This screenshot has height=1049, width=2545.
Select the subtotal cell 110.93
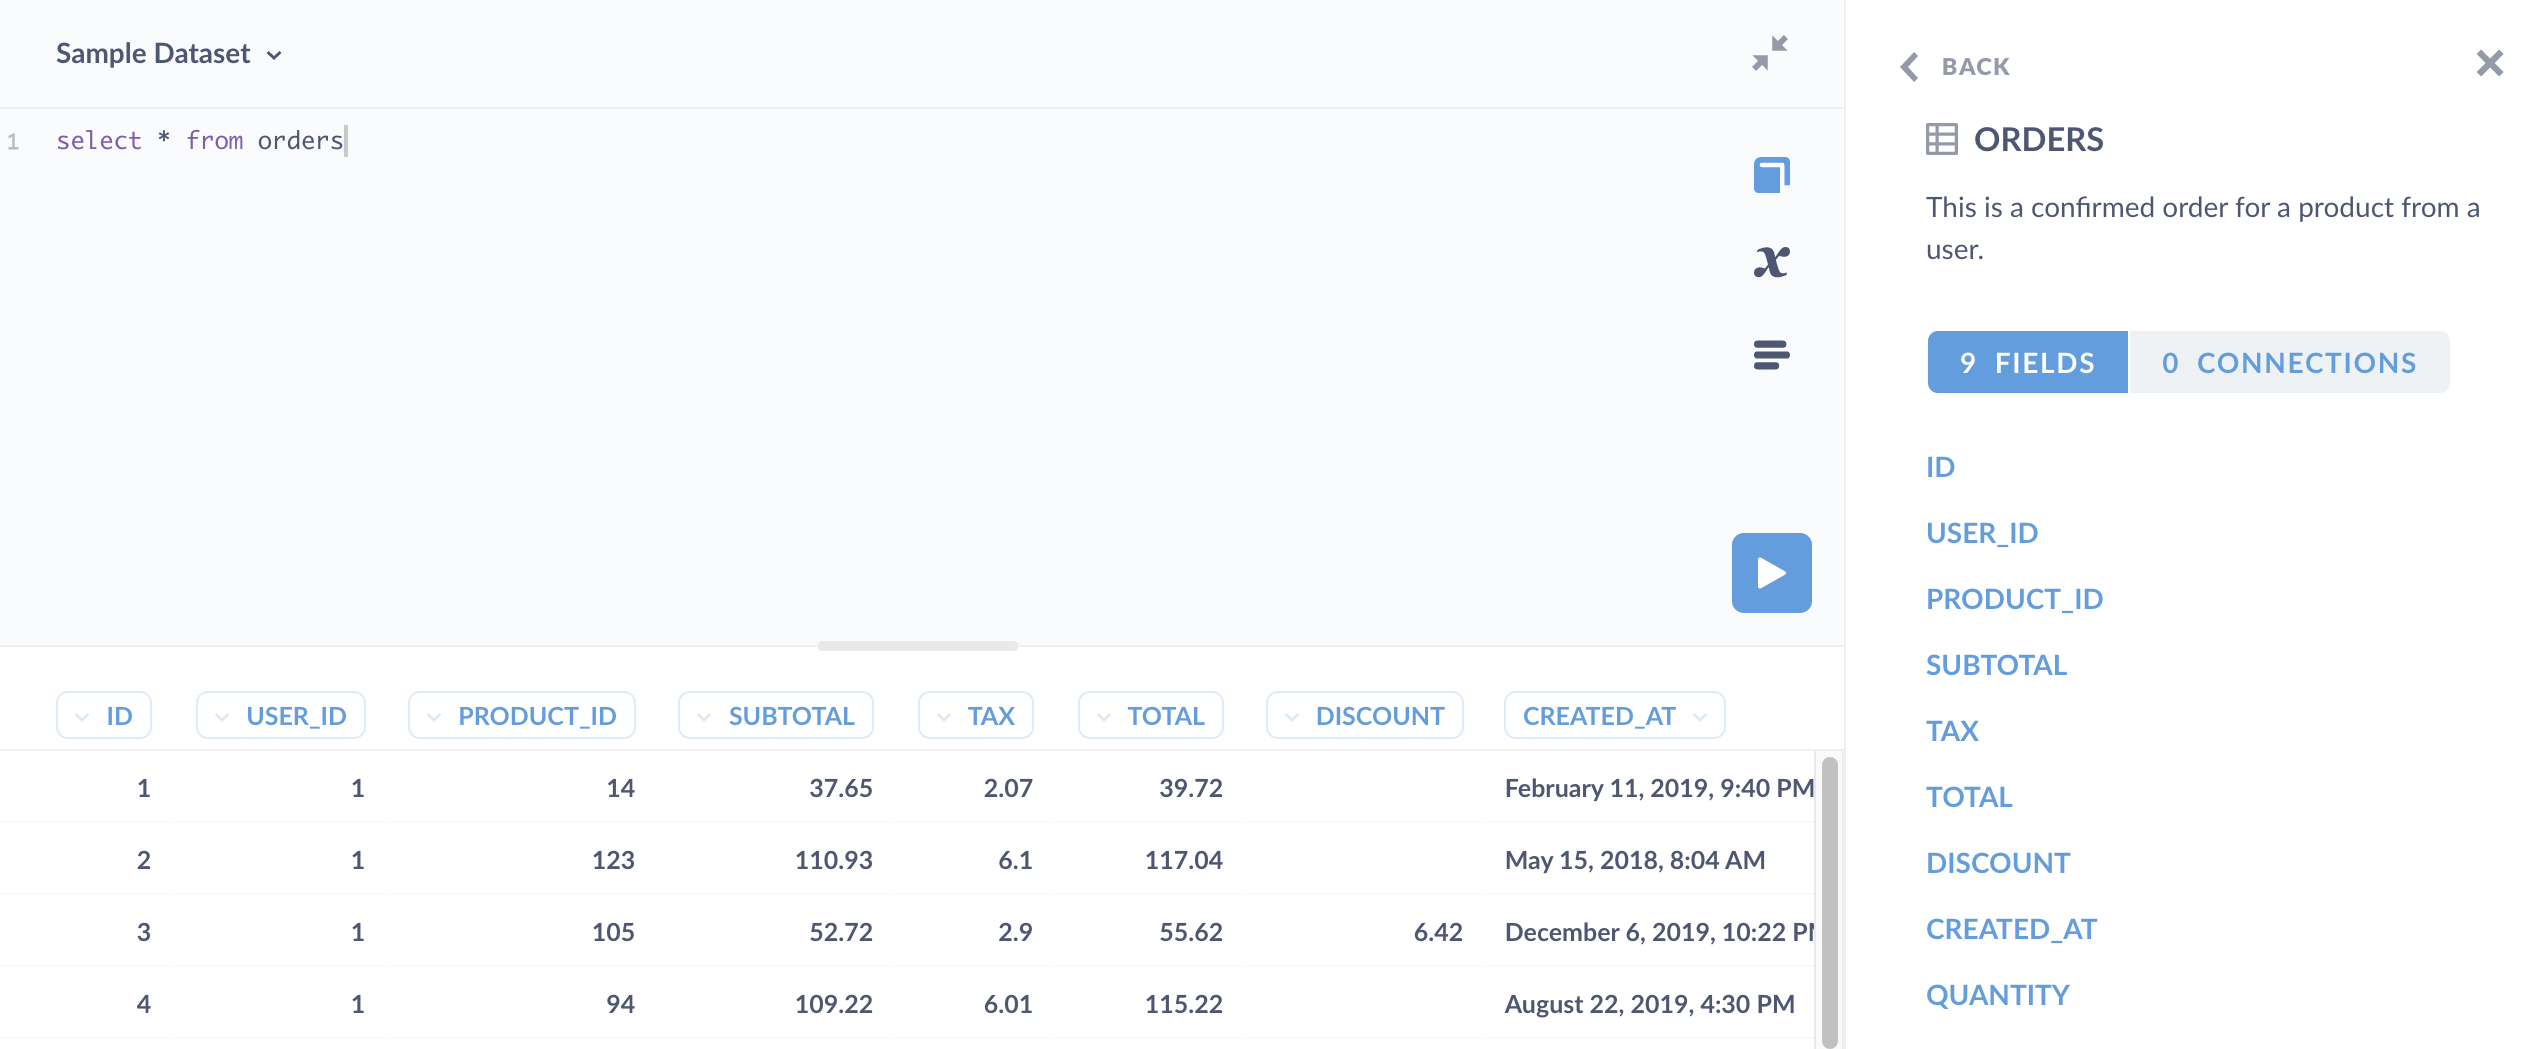click(834, 860)
